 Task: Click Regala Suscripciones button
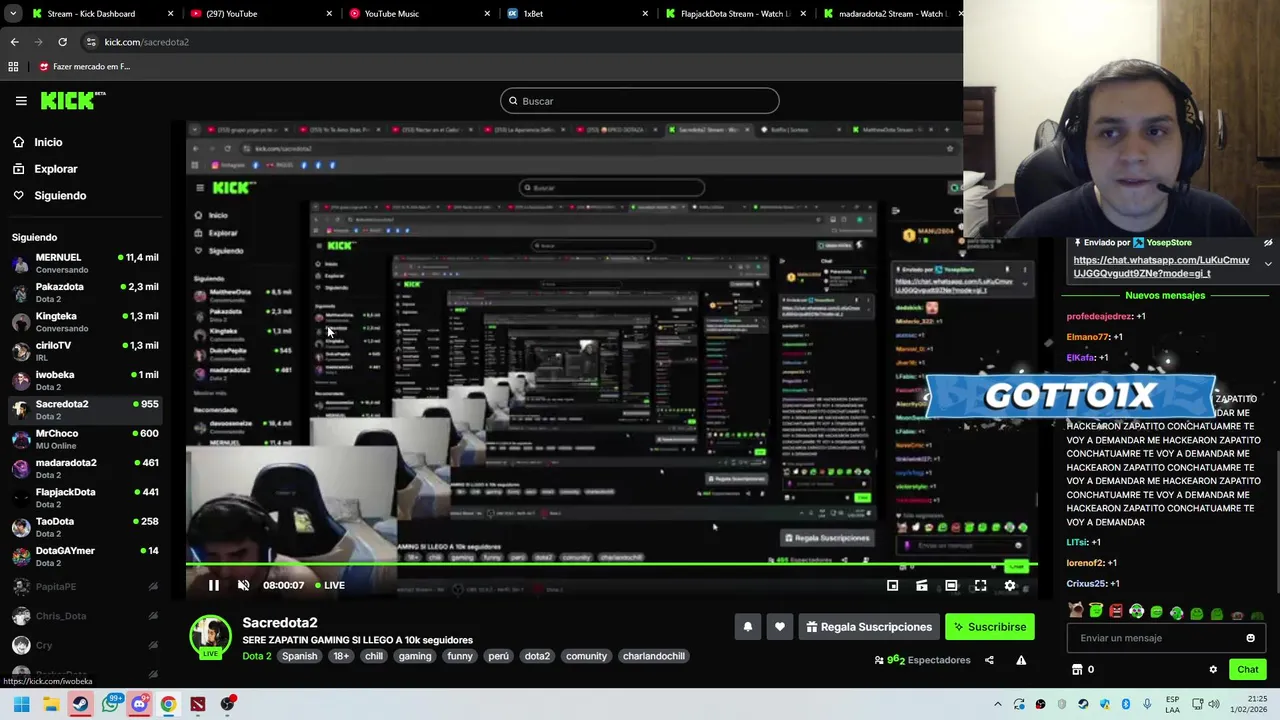[x=869, y=627]
